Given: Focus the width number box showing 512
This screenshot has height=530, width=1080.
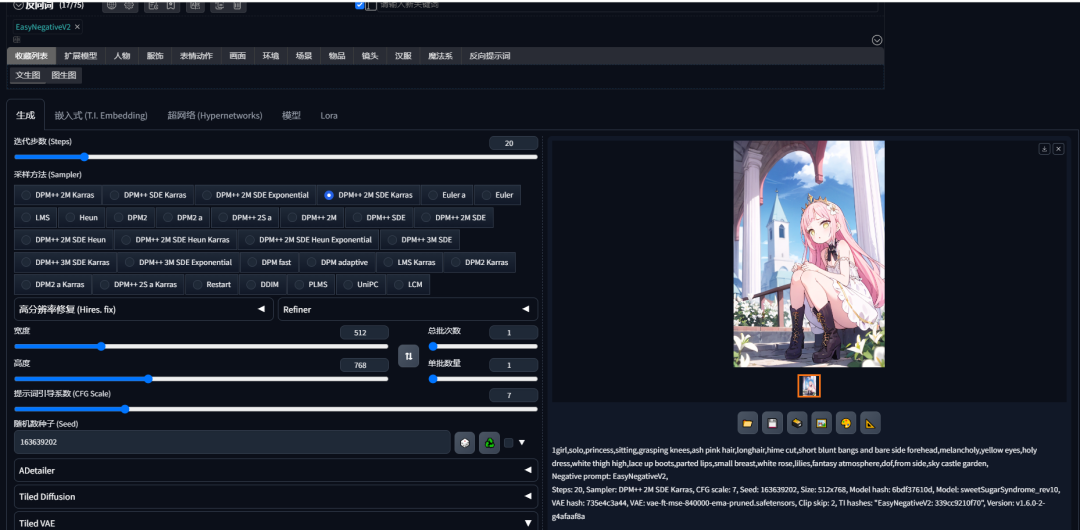Looking at the screenshot, I should pos(364,333).
